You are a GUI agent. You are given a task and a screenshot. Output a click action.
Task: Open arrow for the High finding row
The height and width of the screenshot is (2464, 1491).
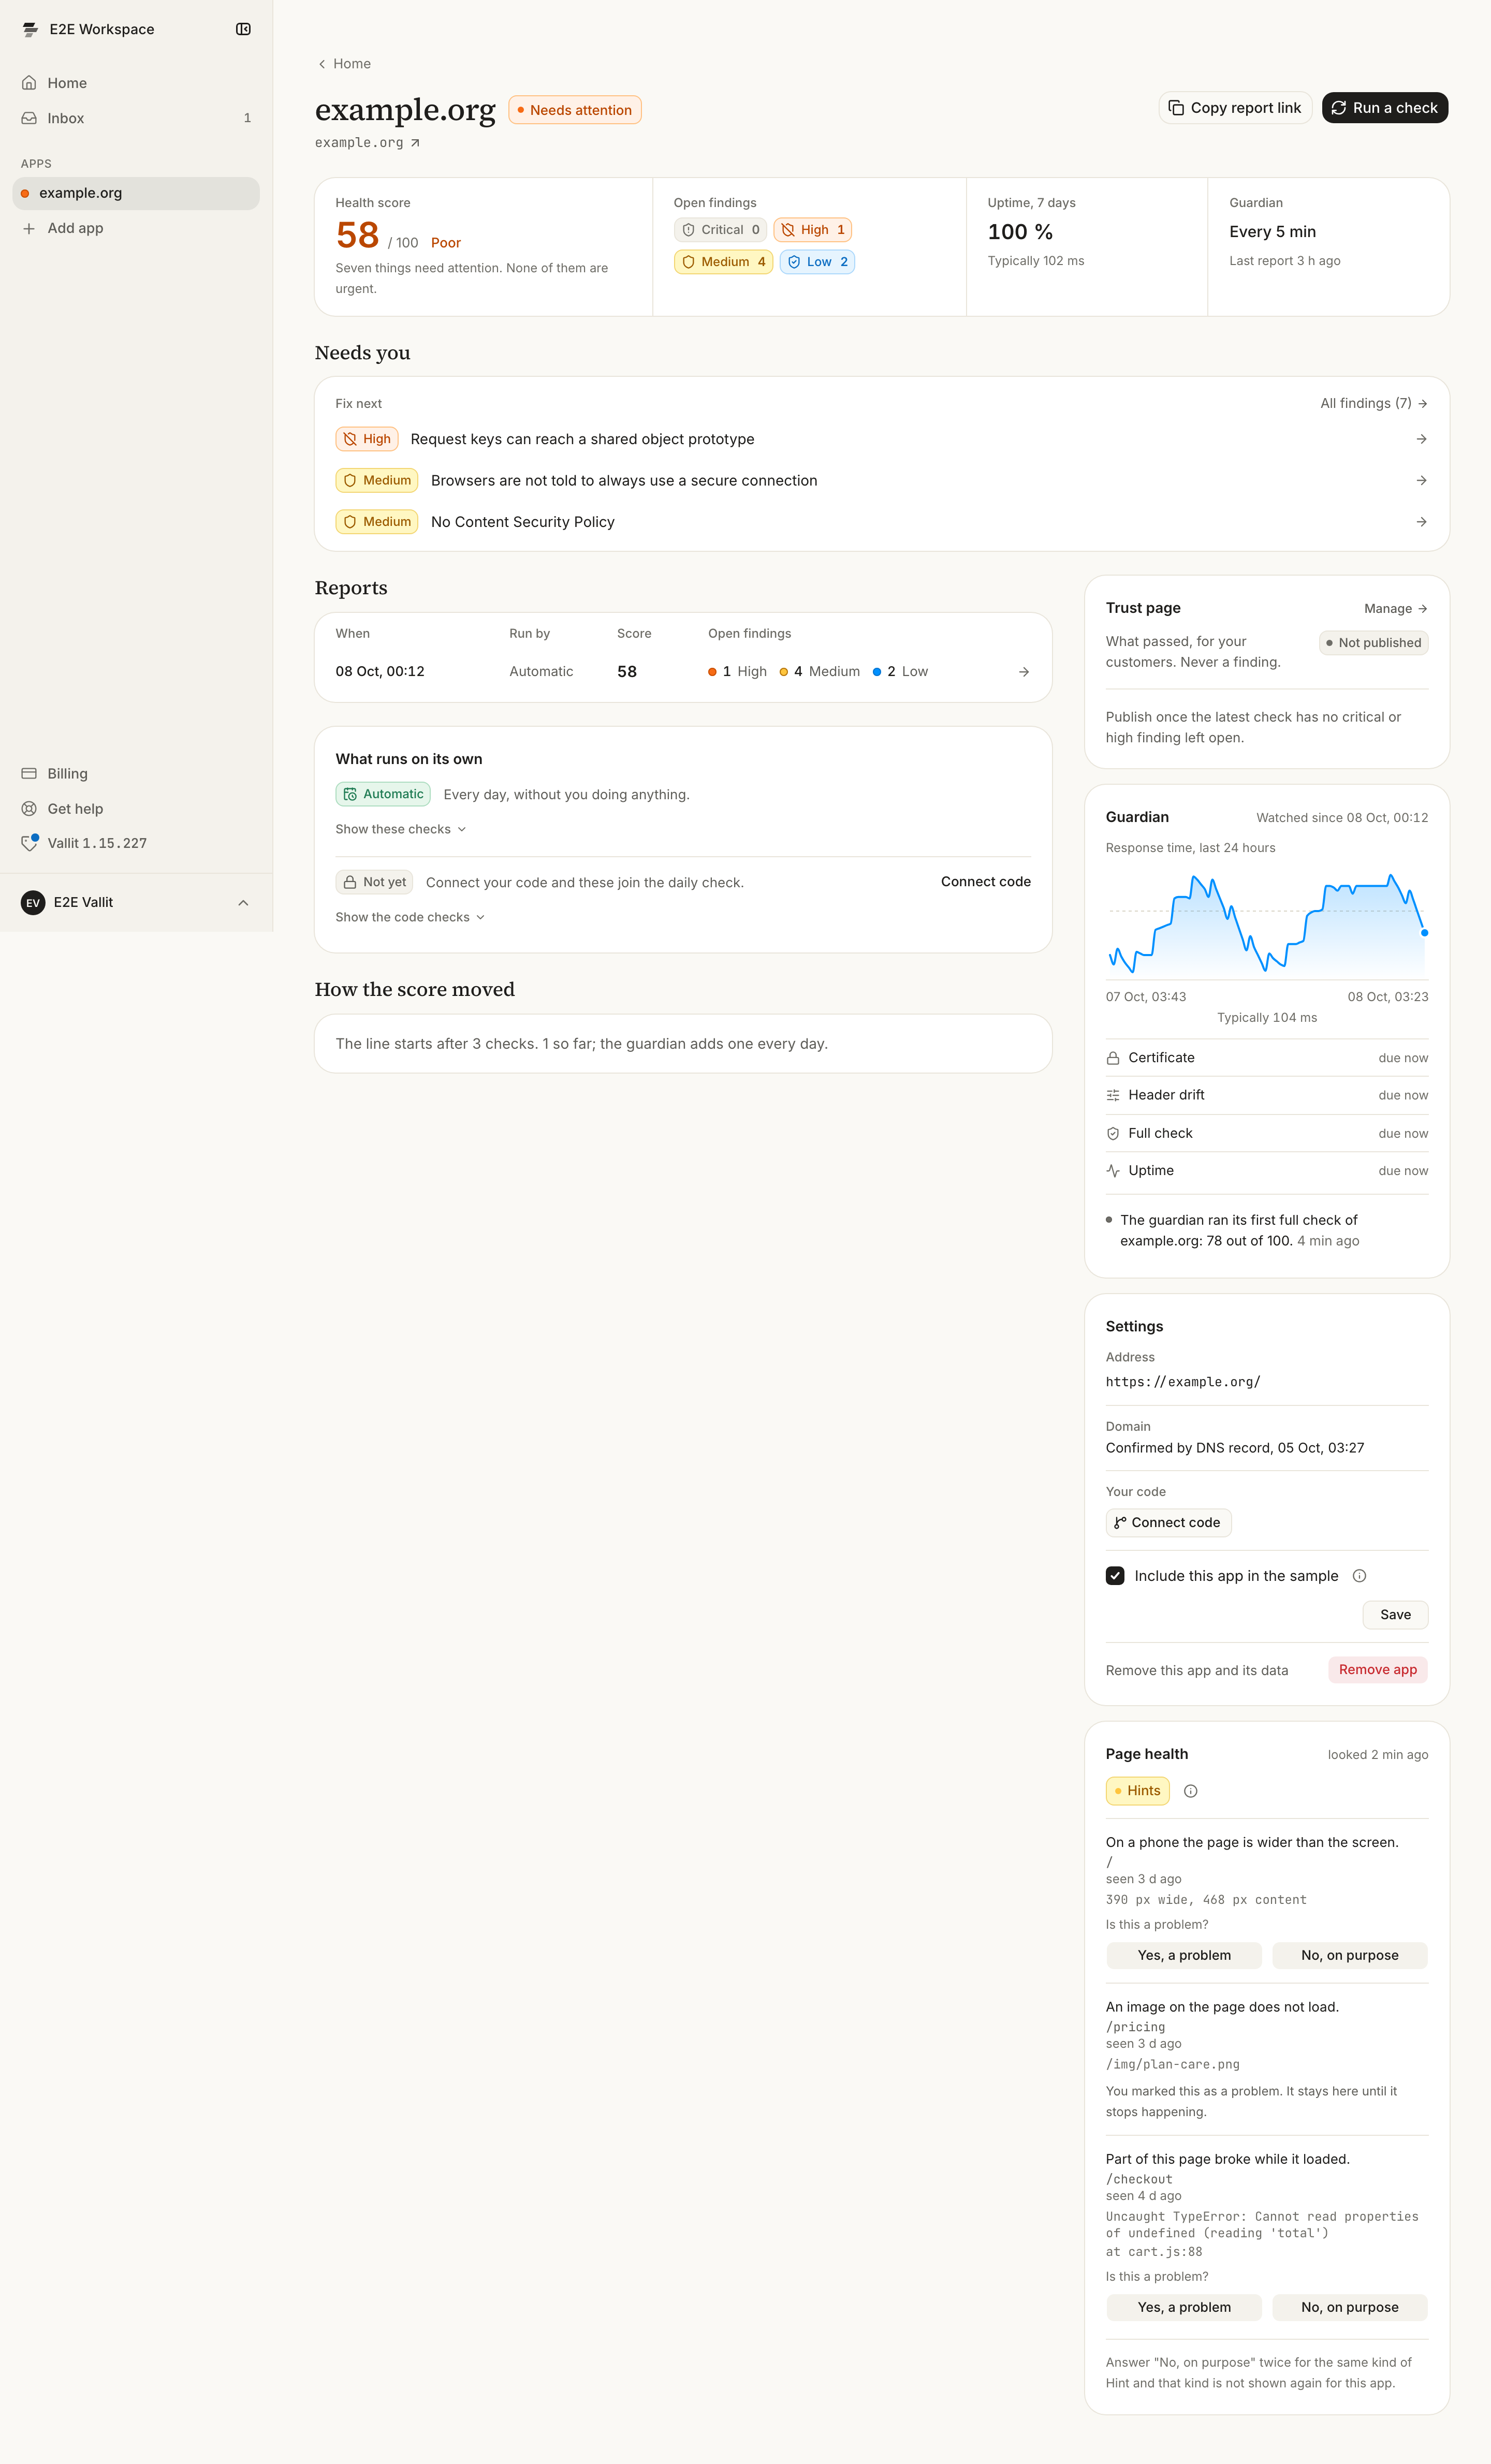coord(1421,439)
